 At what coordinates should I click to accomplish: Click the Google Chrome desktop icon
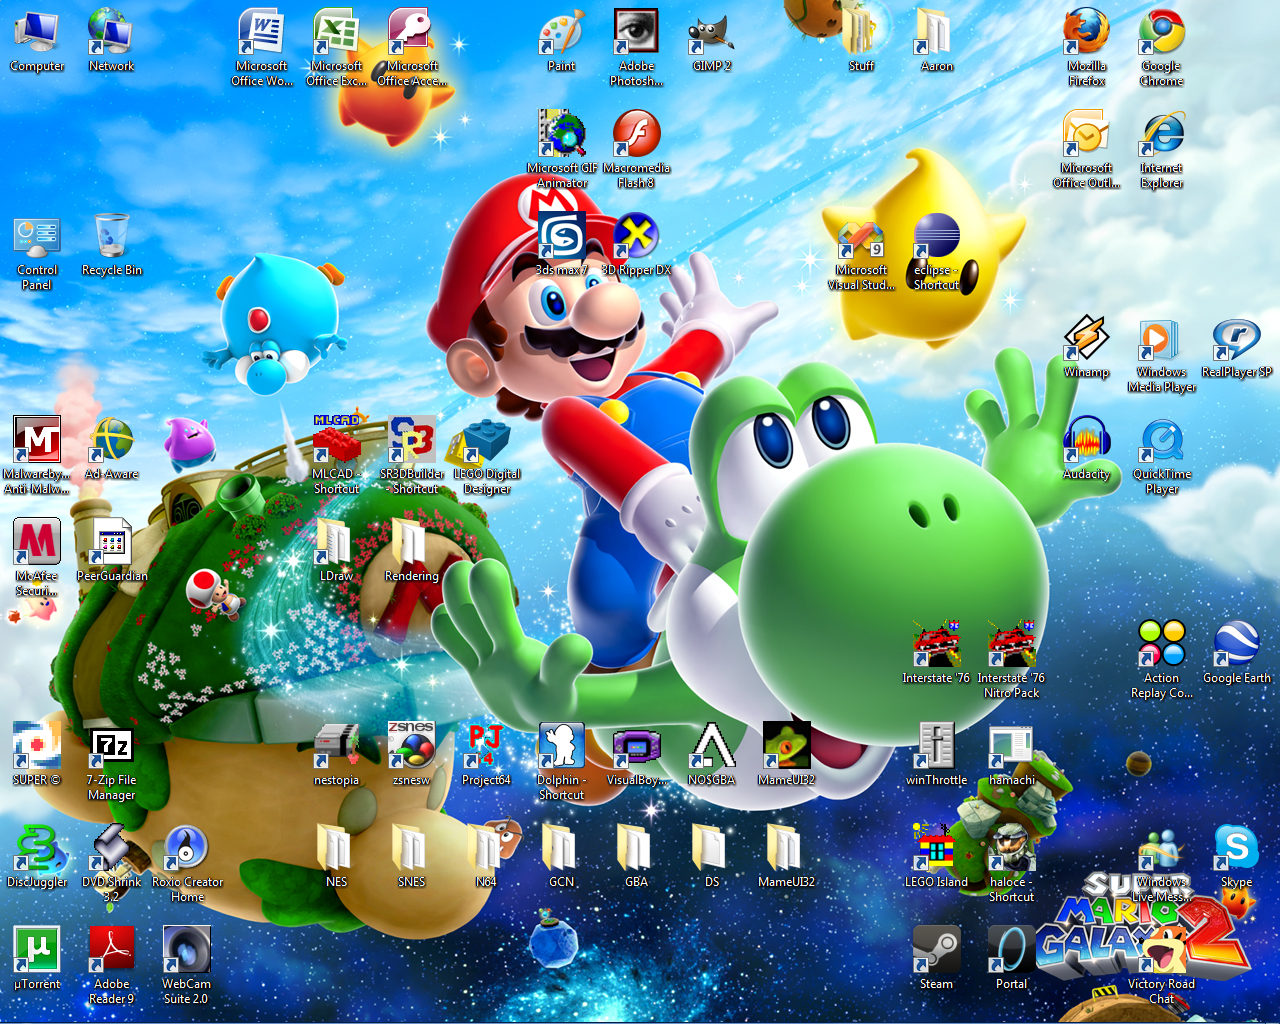coord(1161,34)
